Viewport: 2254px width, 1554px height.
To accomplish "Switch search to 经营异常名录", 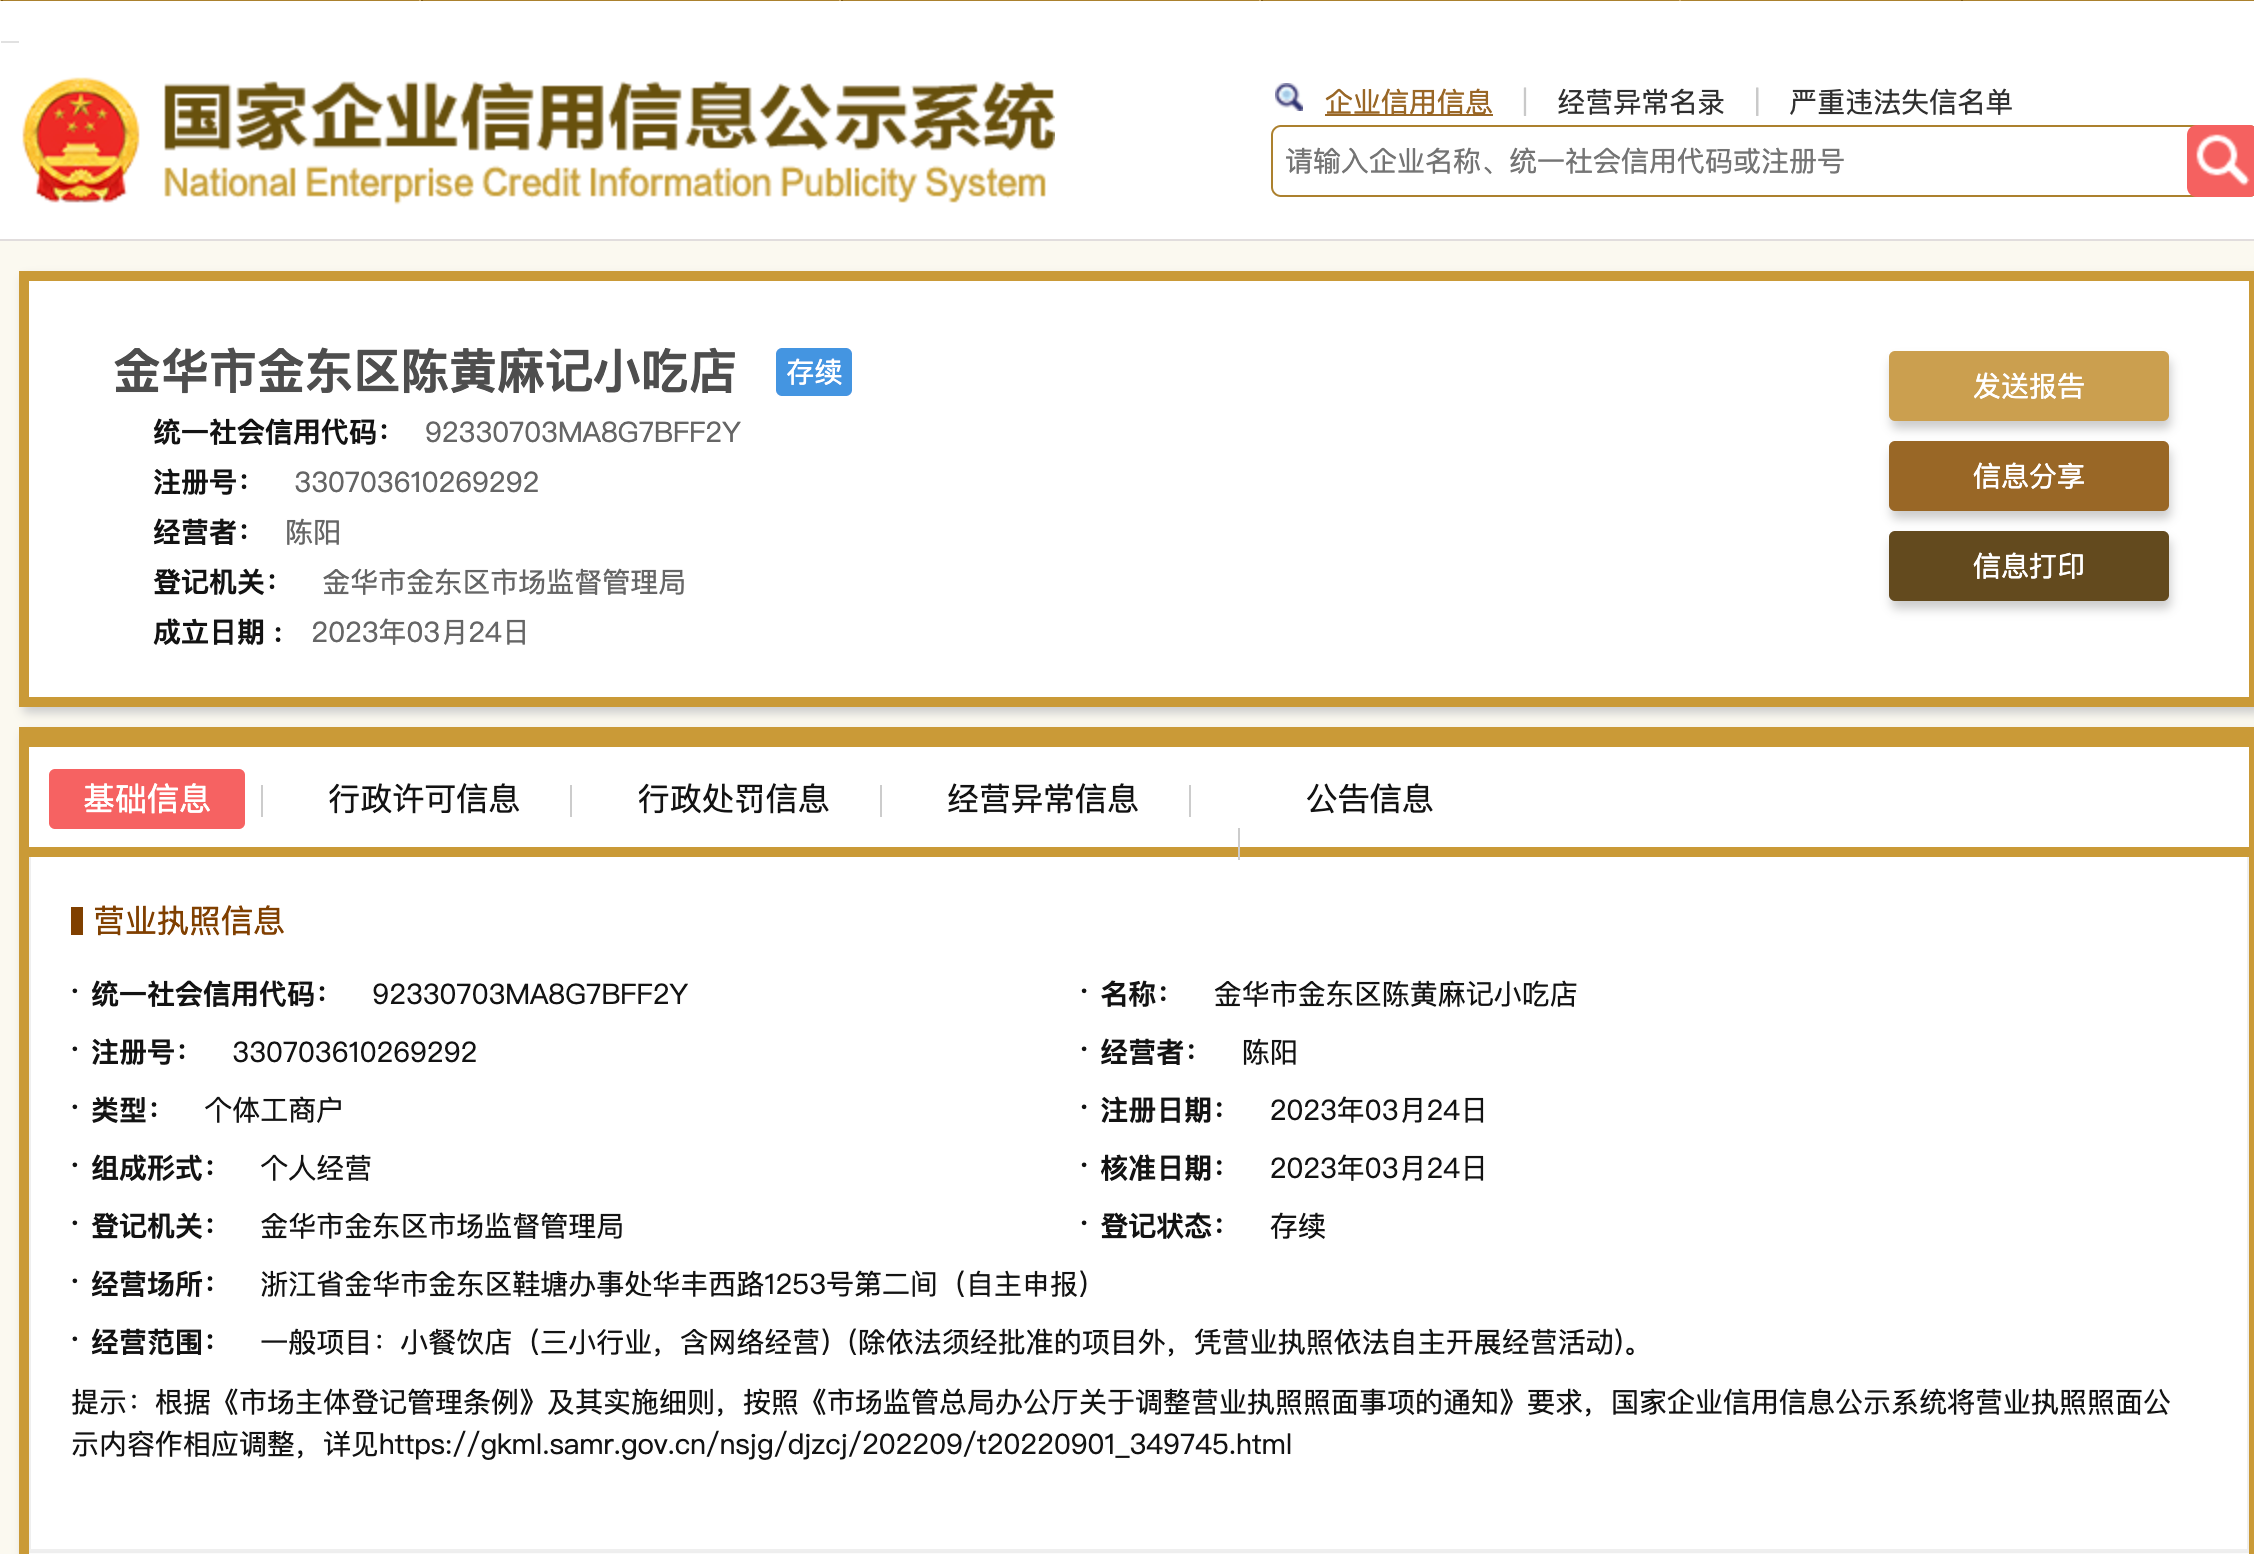I will pos(1640,102).
